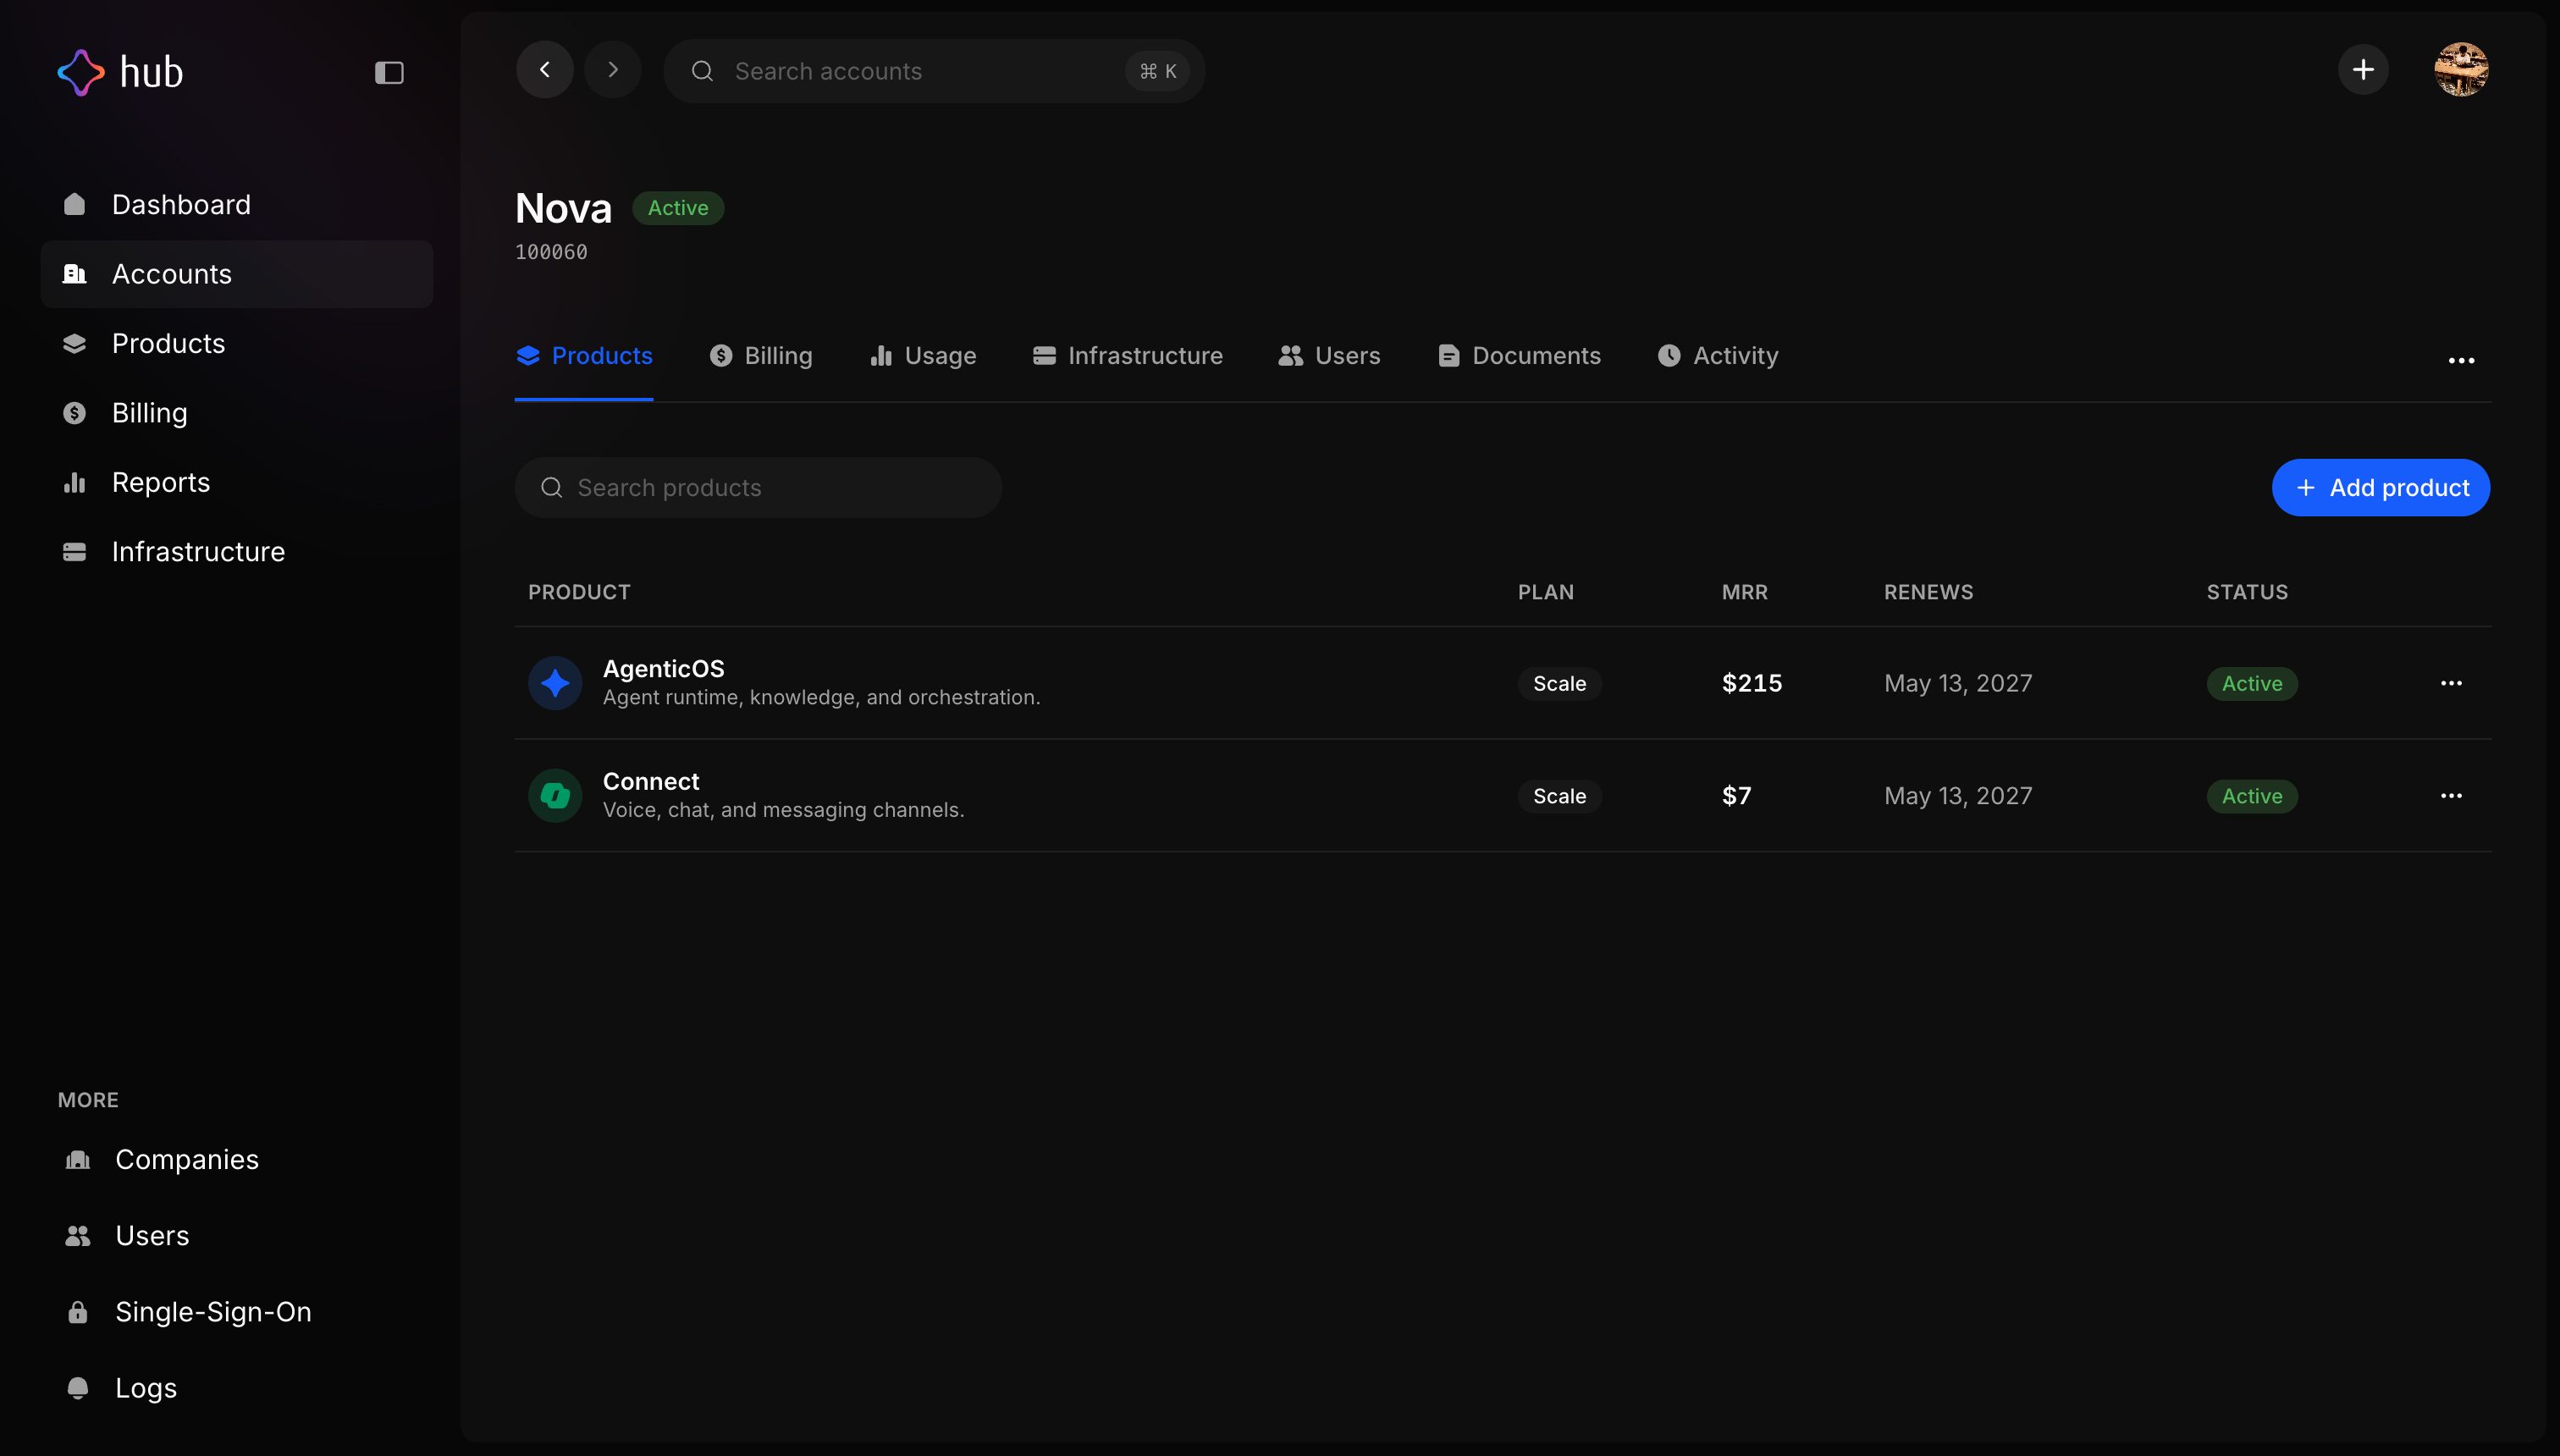
Task: Click the Accounts building icon
Action: [x=75, y=274]
